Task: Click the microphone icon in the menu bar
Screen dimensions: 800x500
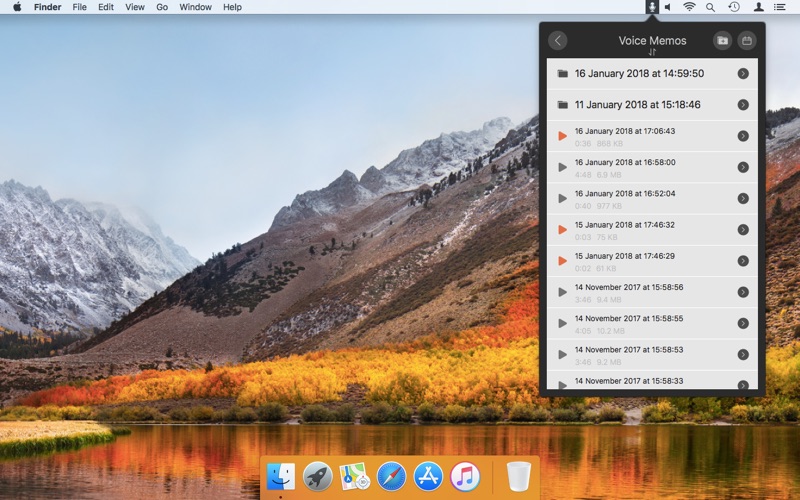Action: 652,7
